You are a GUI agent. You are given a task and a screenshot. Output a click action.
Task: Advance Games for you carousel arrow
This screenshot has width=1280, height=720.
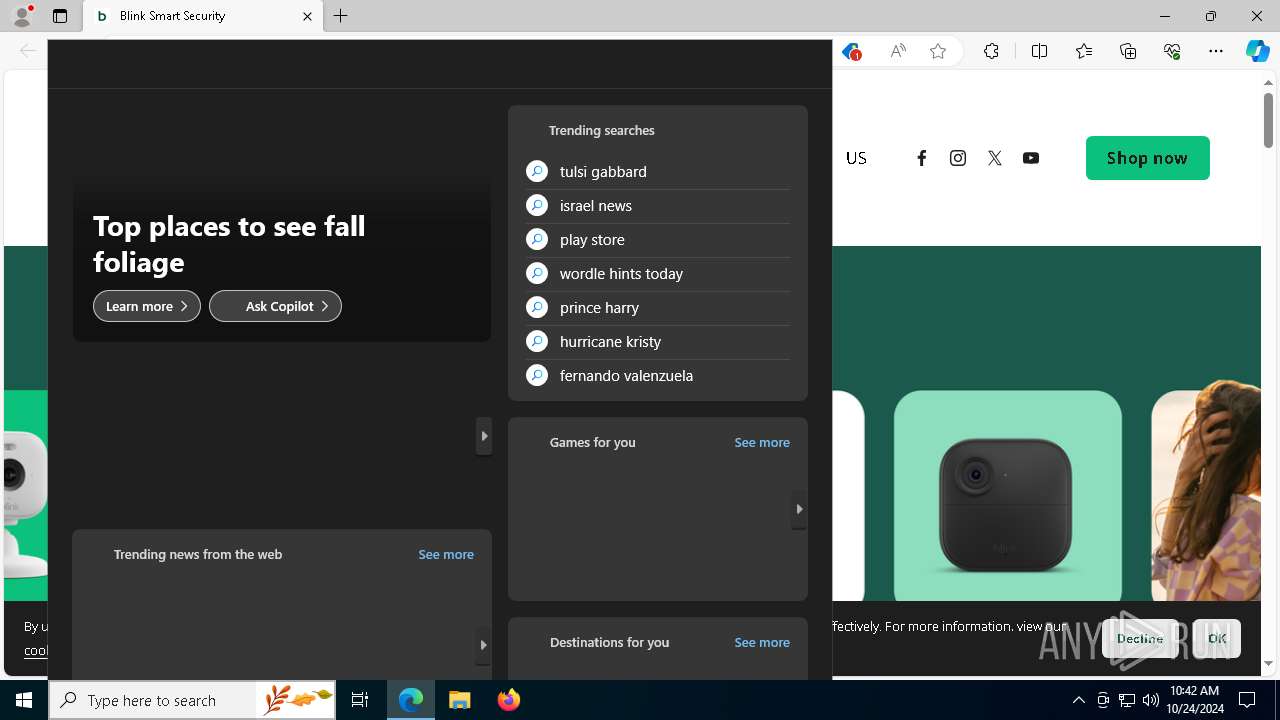click(799, 509)
